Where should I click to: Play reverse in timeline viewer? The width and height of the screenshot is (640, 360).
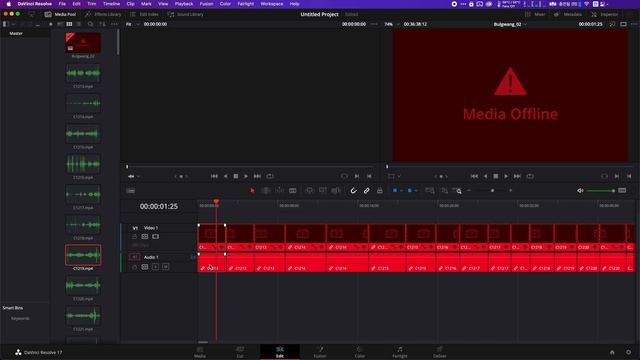click(485, 176)
